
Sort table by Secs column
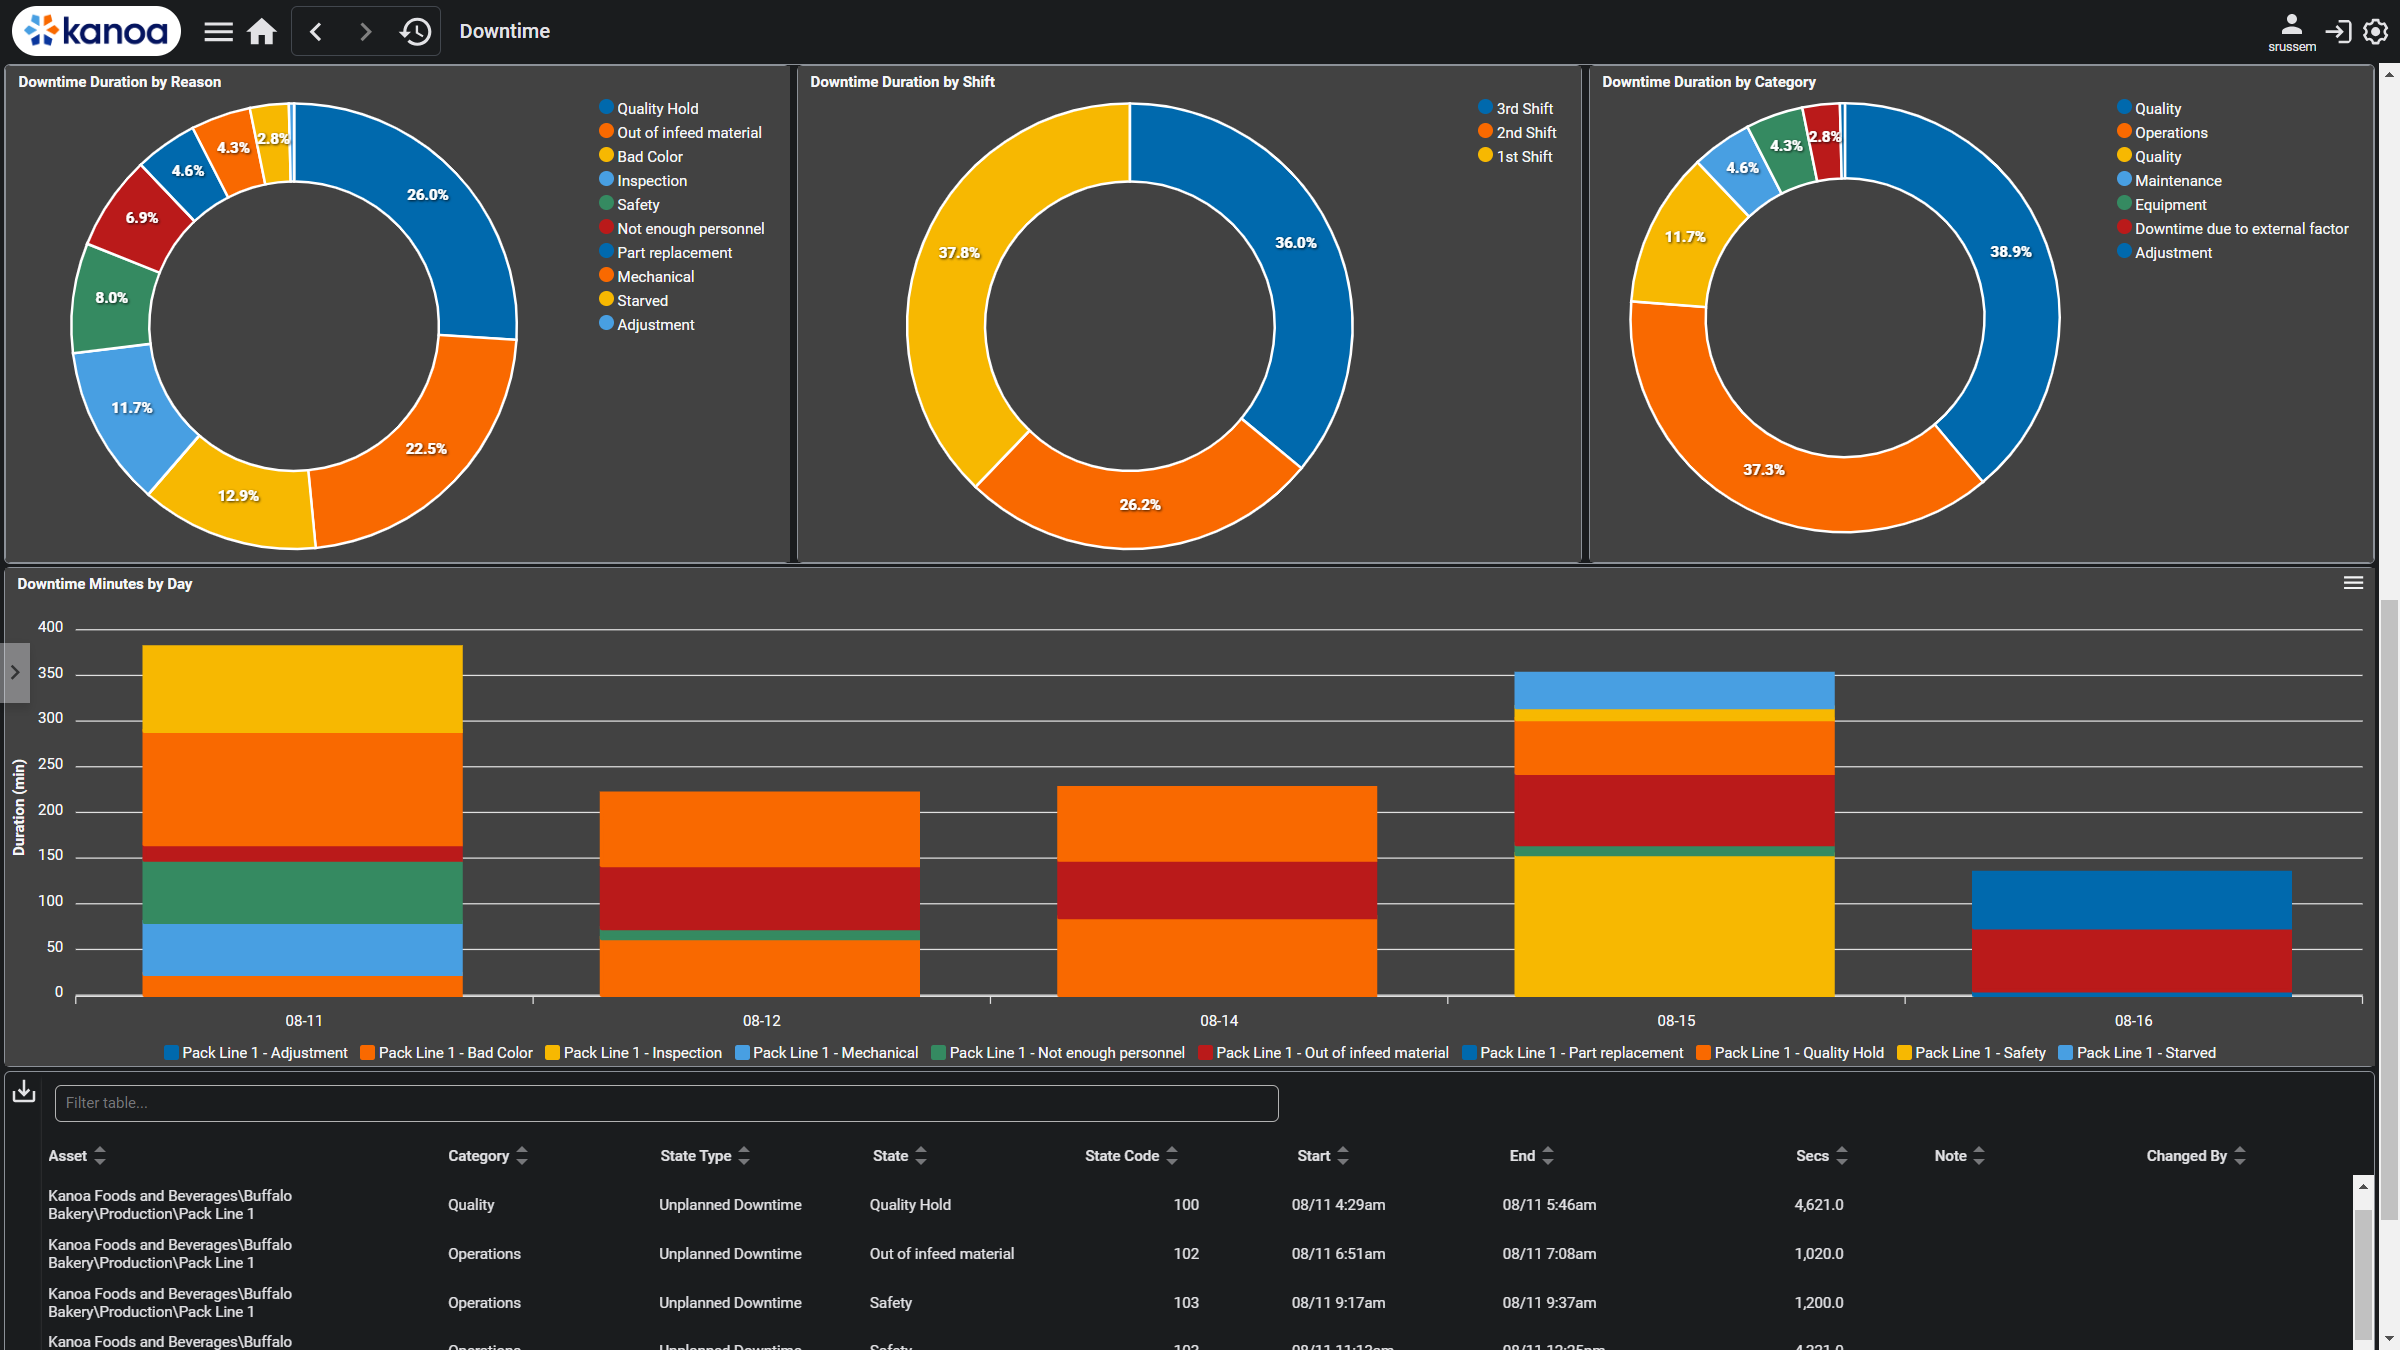[x=1822, y=1156]
